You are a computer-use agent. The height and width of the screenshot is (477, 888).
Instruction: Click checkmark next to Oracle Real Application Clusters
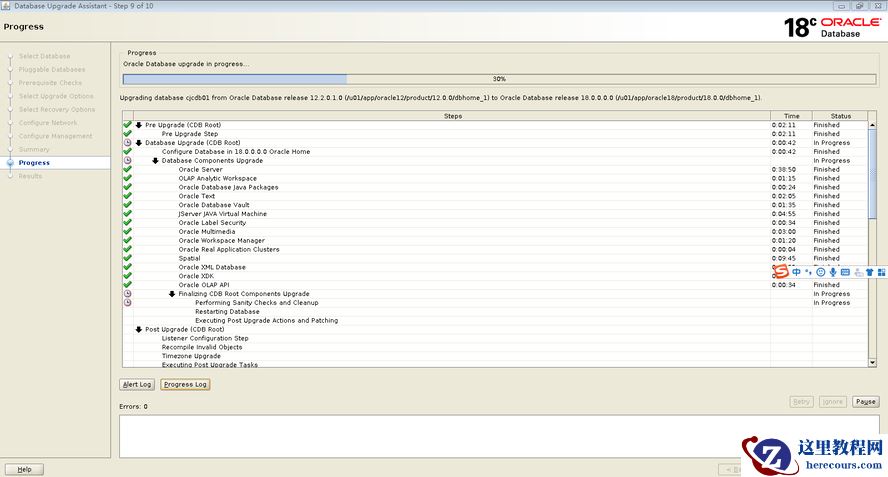point(127,249)
